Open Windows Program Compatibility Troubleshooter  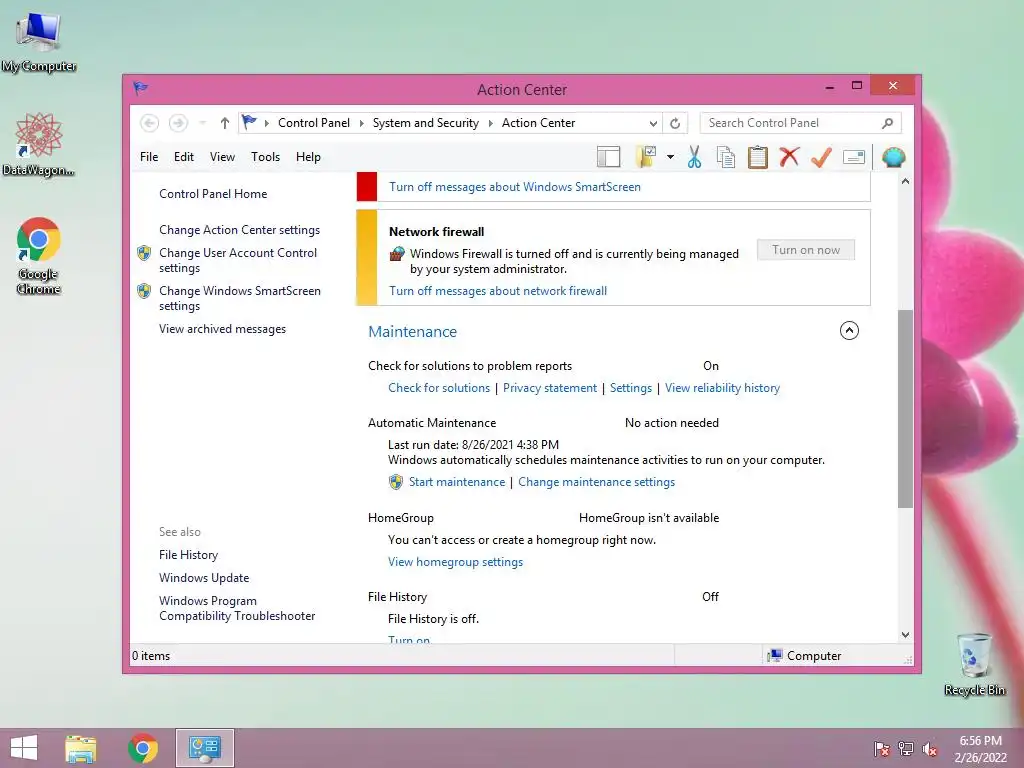(237, 608)
